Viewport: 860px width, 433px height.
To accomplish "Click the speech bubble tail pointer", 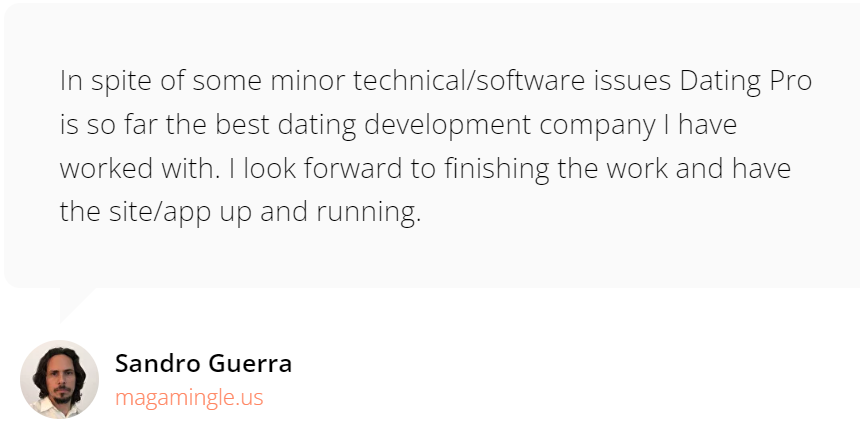I will [x=73, y=301].
